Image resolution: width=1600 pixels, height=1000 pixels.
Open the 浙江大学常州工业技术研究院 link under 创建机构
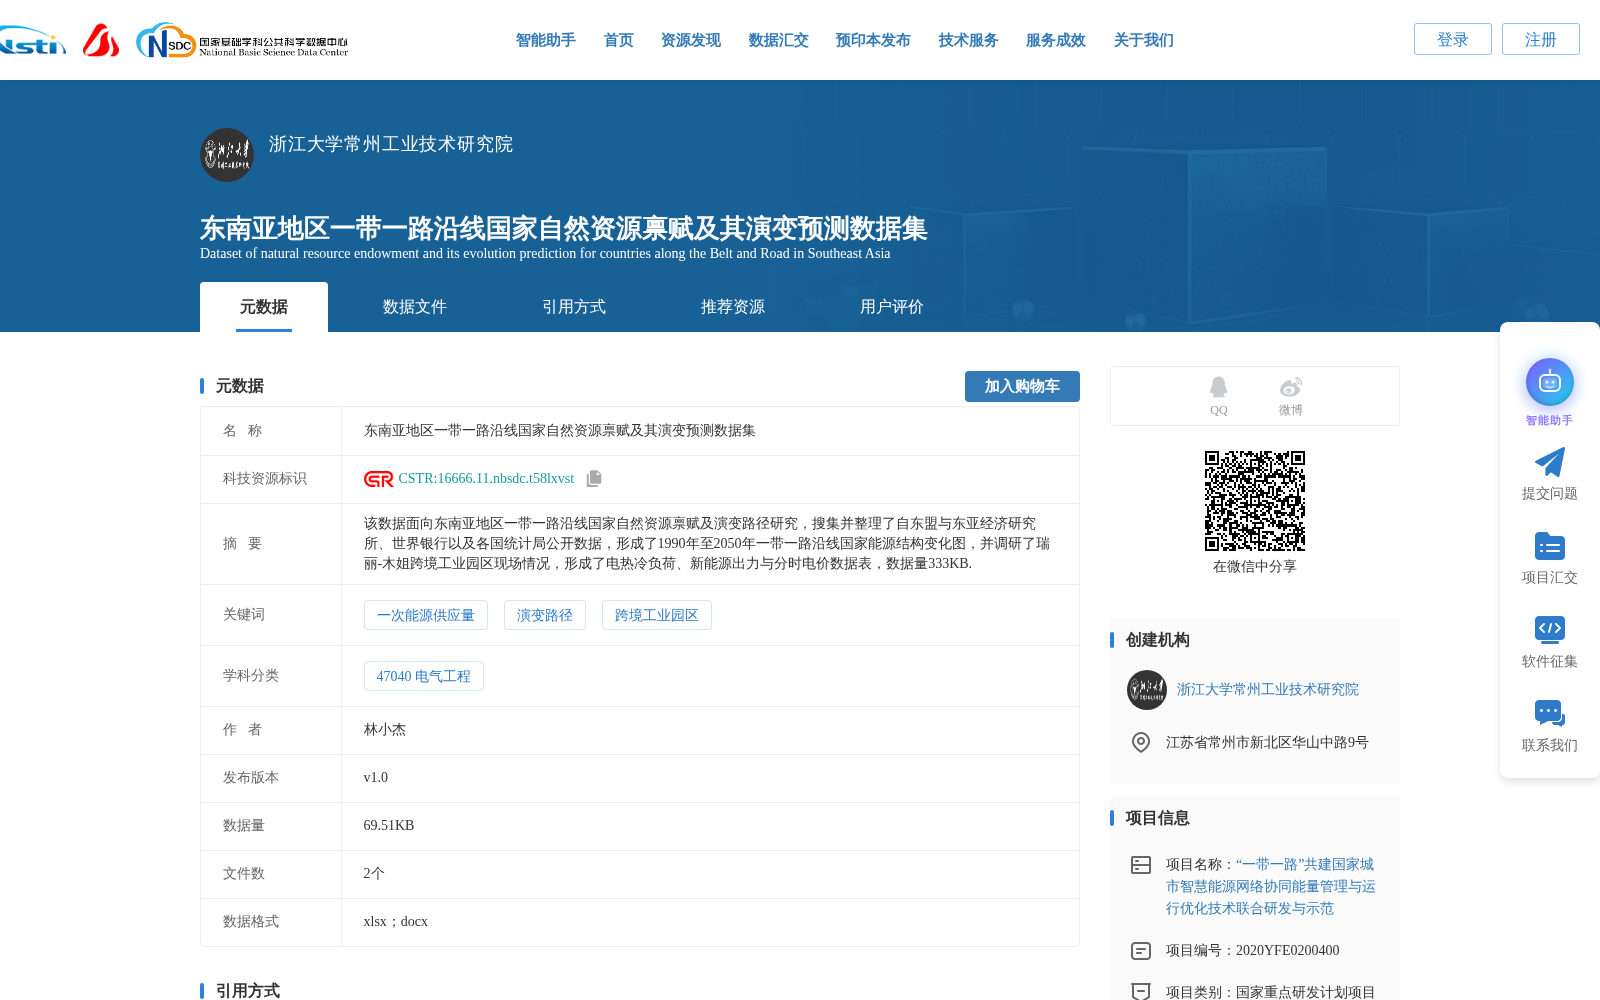[x=1268, y=690]
